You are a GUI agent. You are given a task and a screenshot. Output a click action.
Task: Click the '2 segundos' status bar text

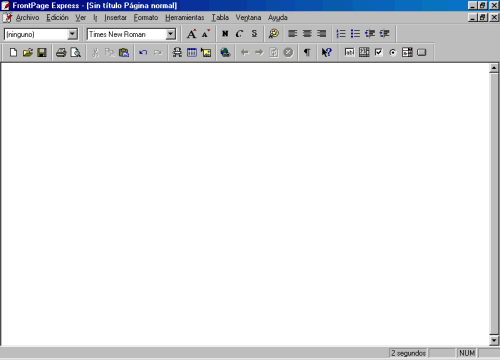click(408, 353)
